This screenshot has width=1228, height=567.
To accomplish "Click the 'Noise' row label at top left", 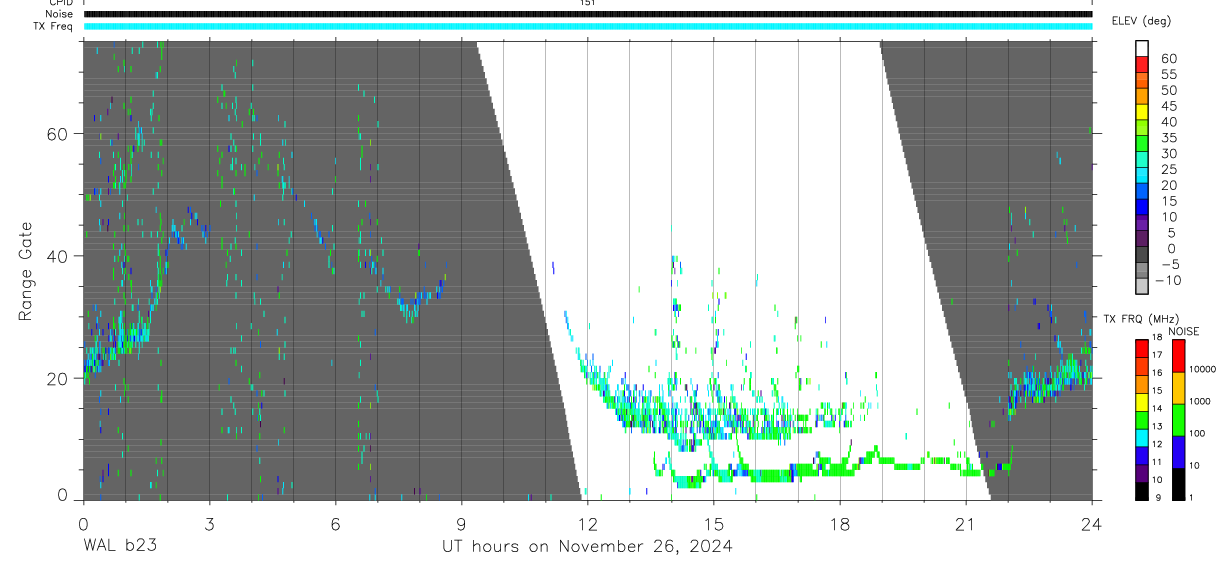I will (x=61, y=14).
